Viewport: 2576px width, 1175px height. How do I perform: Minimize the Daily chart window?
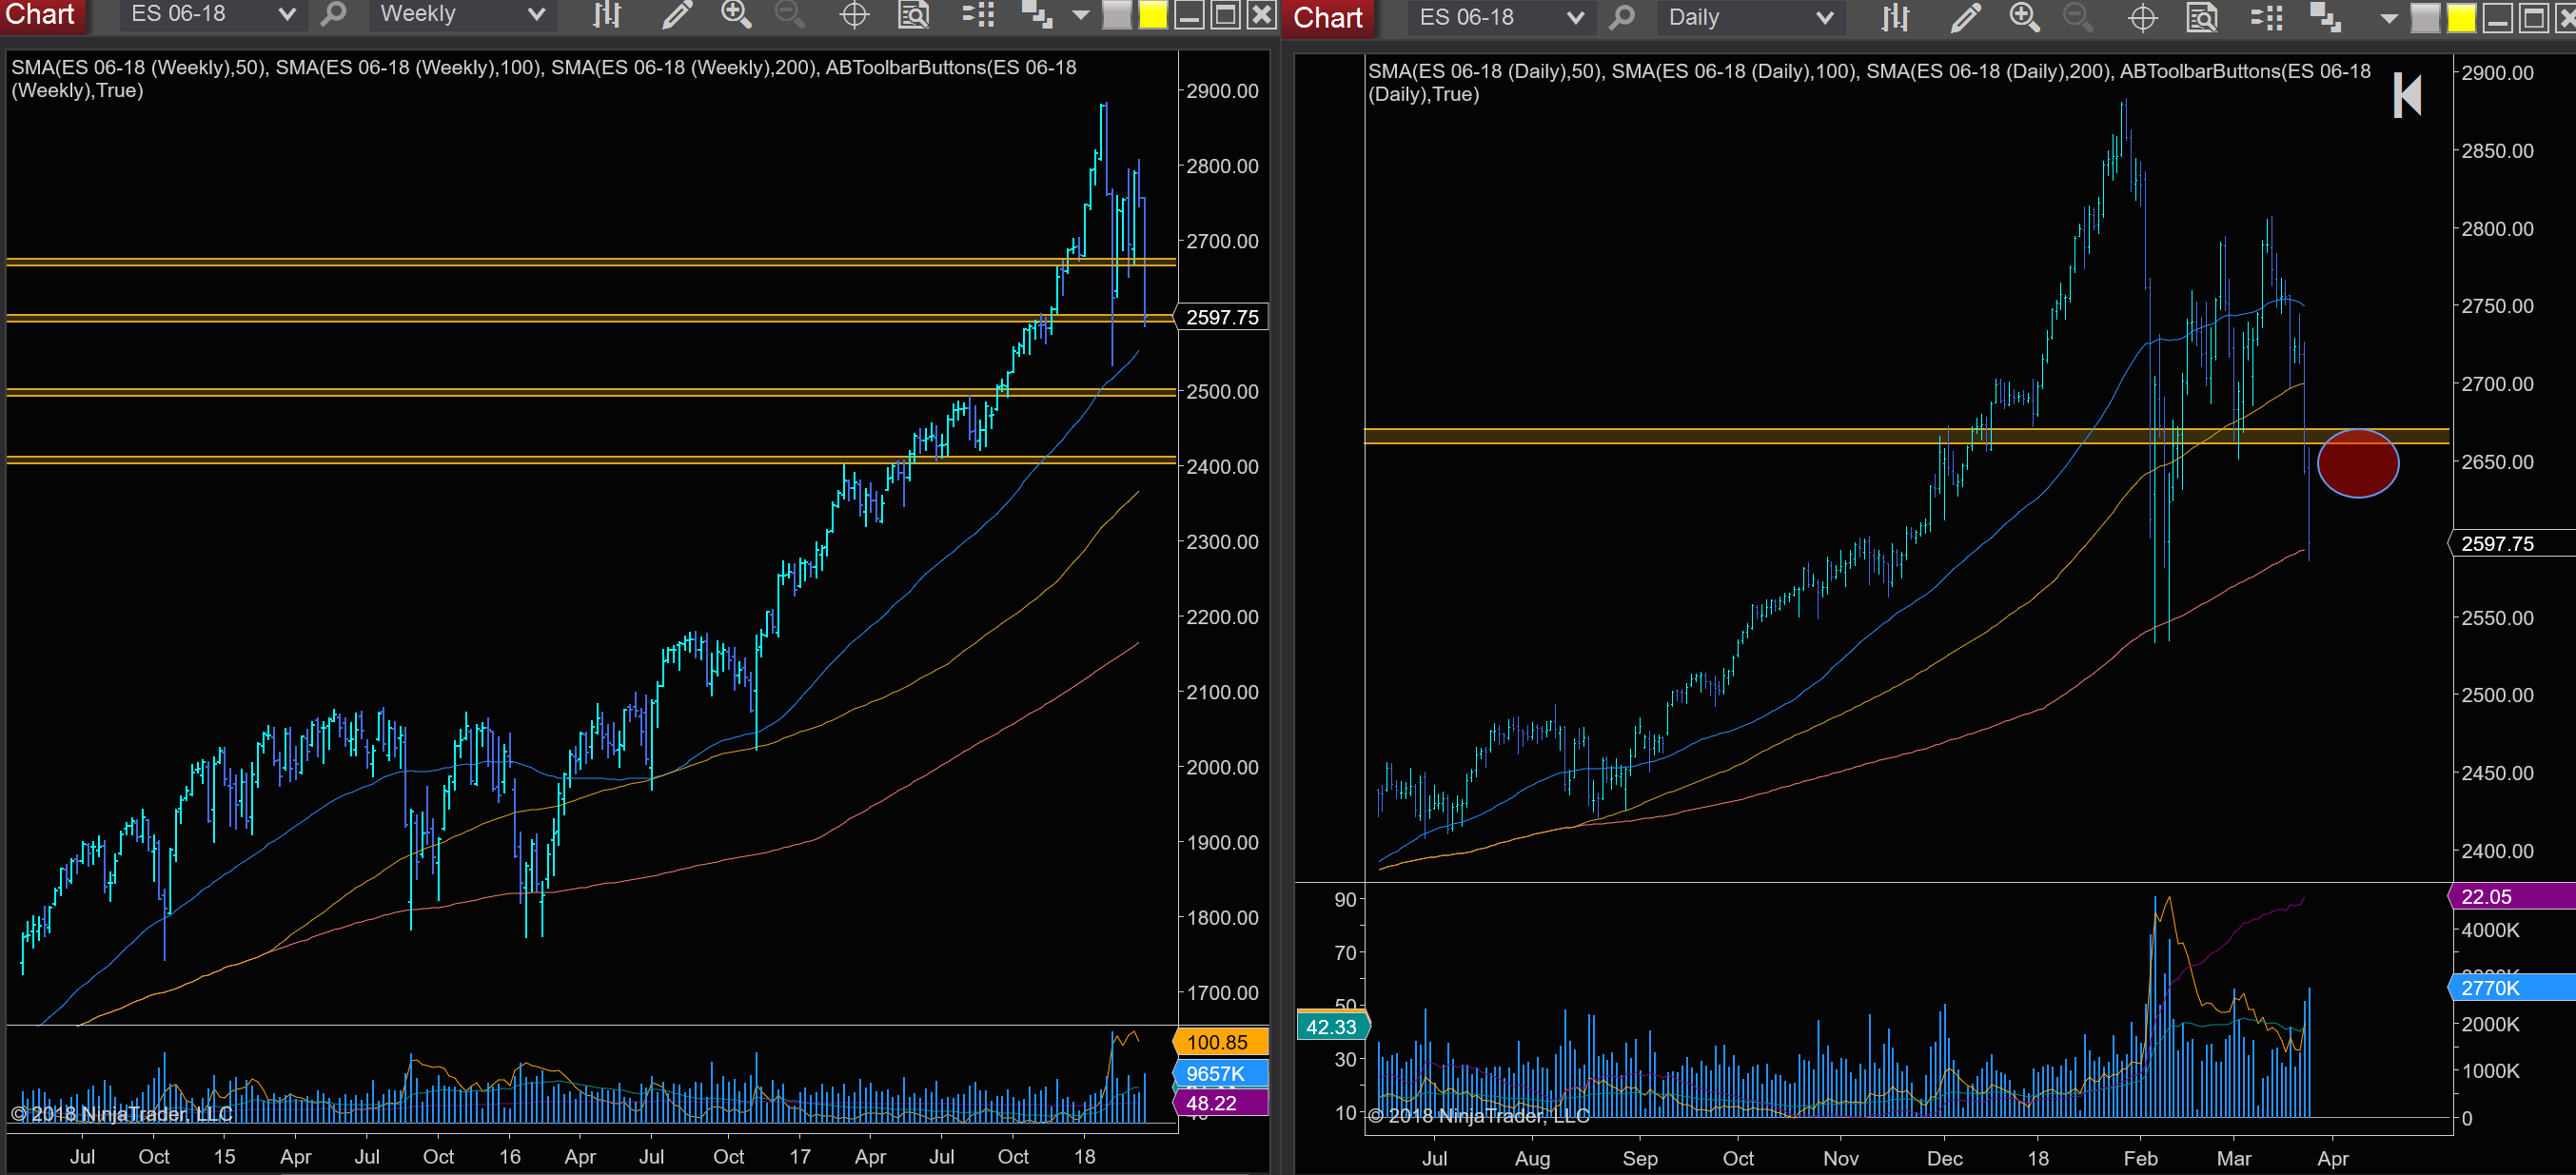click(x=2497, y=17)
